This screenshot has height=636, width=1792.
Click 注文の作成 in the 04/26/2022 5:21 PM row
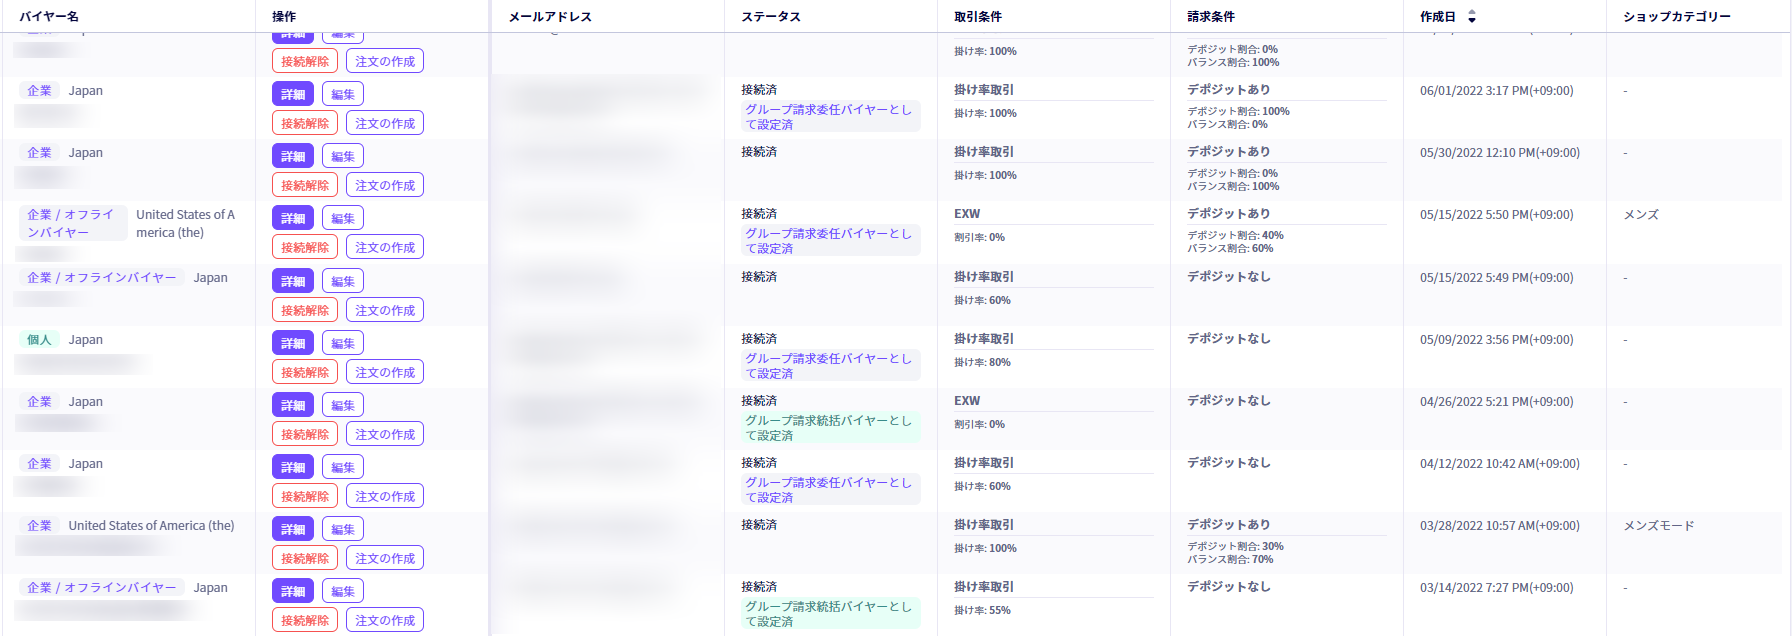pyautogui.click(x=385, y=434)
